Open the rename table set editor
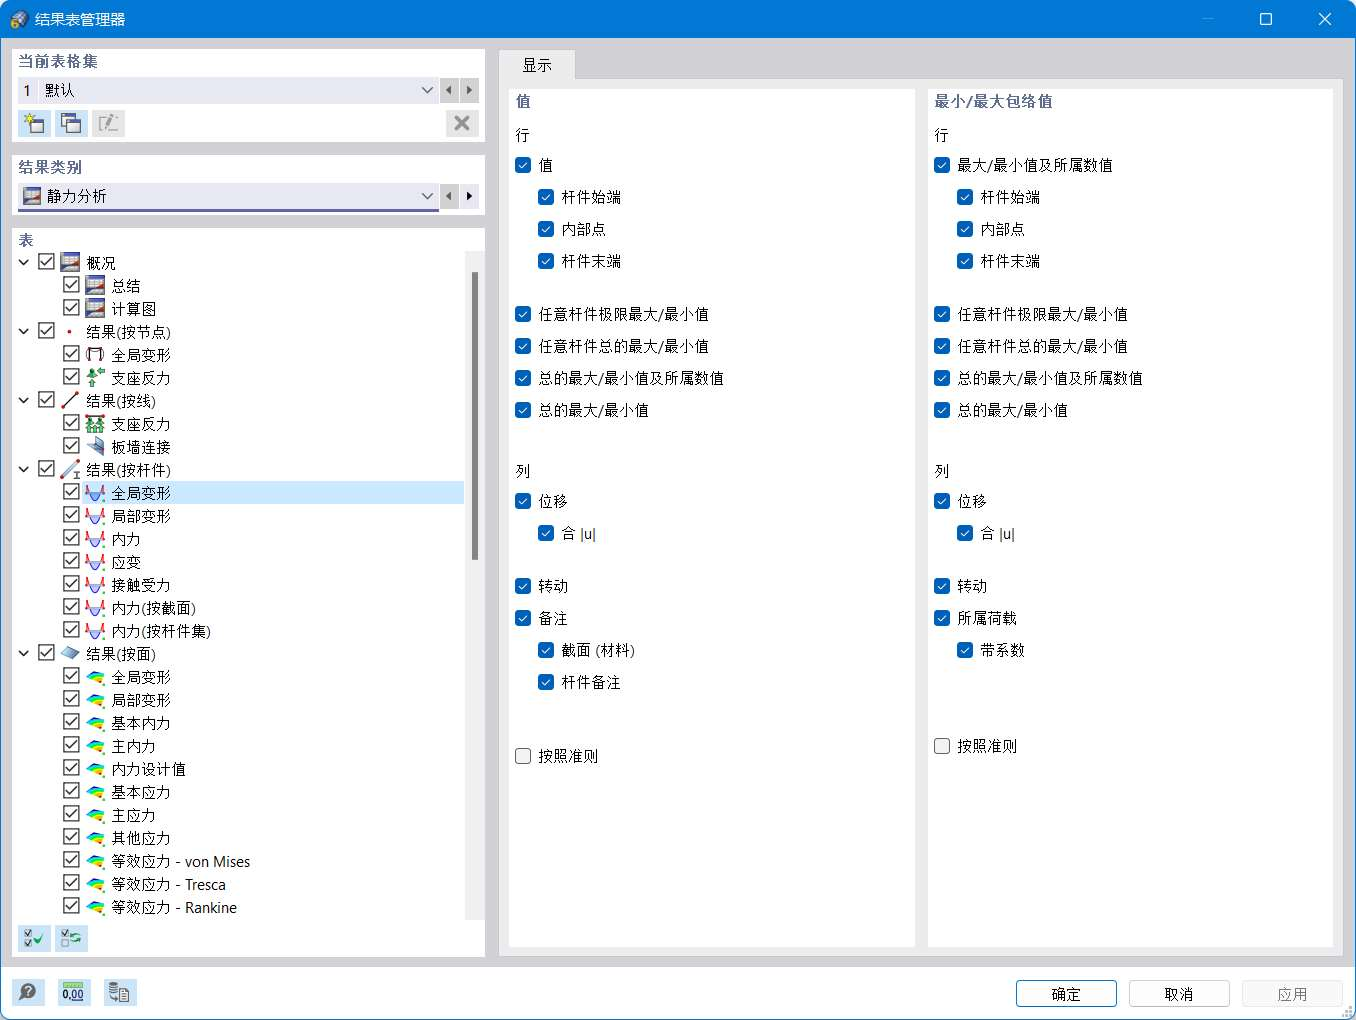Image resolution: width=1356 pixels, height=1020 pixels. (x=108, y=123)
